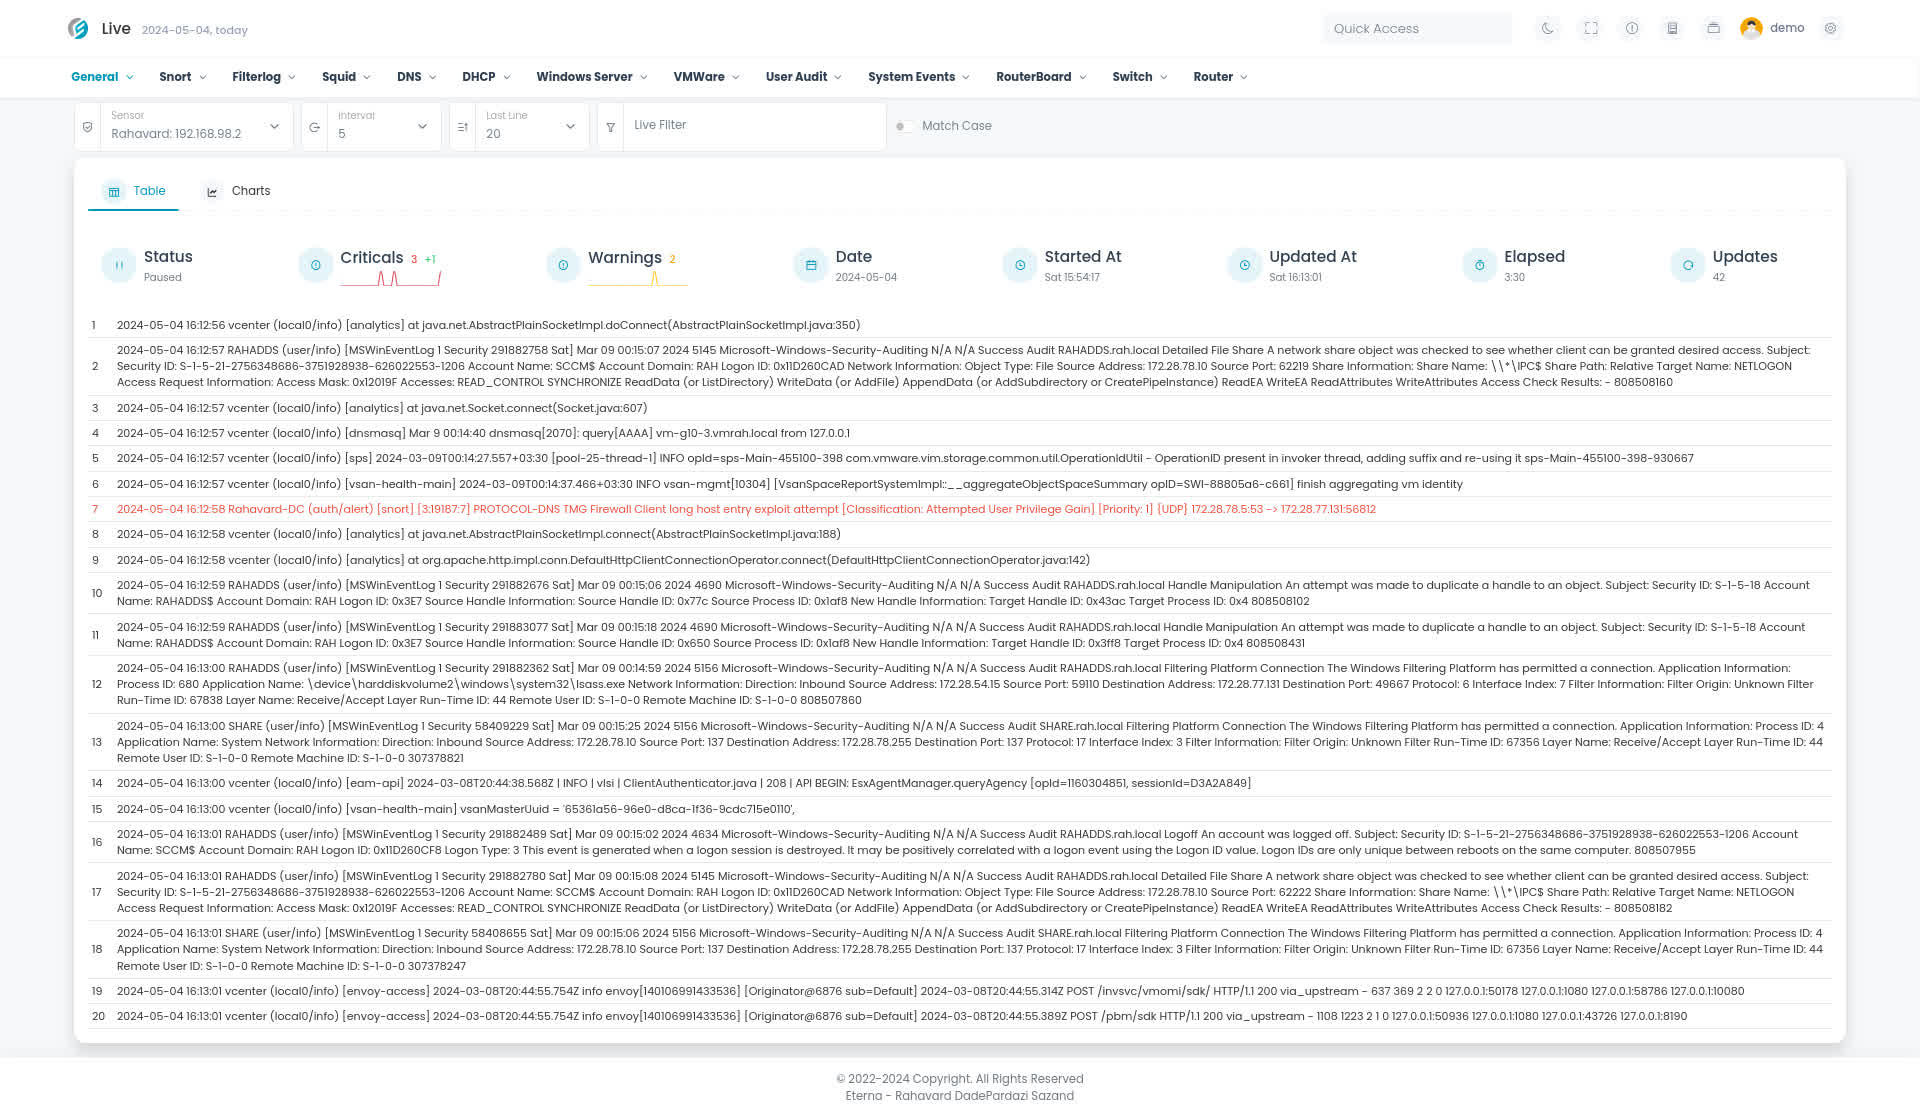Click the demo user avatar
Image resolution: width=1920 pixels, height=1118 pixels.
[x=1751, y=29]
